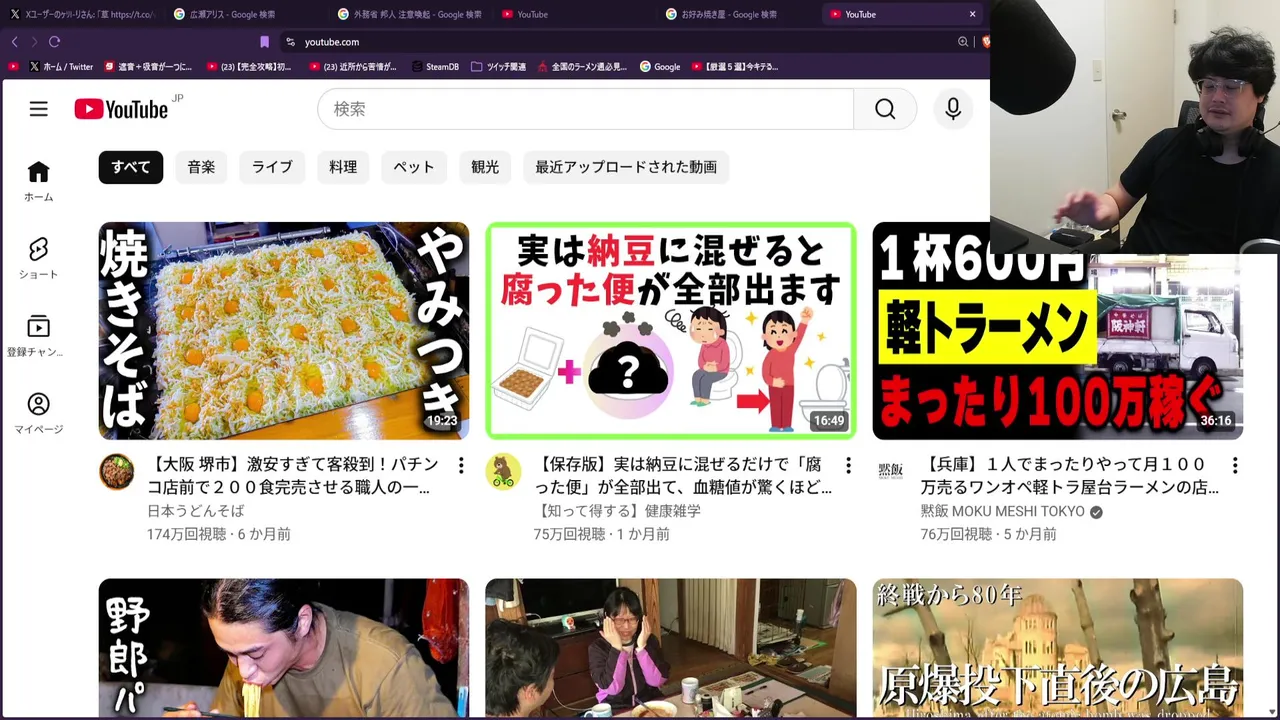Click 黙飯 MOKU MESHI channel avatar
This screenshot has height=720, width=1280.
click(x=890, y=471)
